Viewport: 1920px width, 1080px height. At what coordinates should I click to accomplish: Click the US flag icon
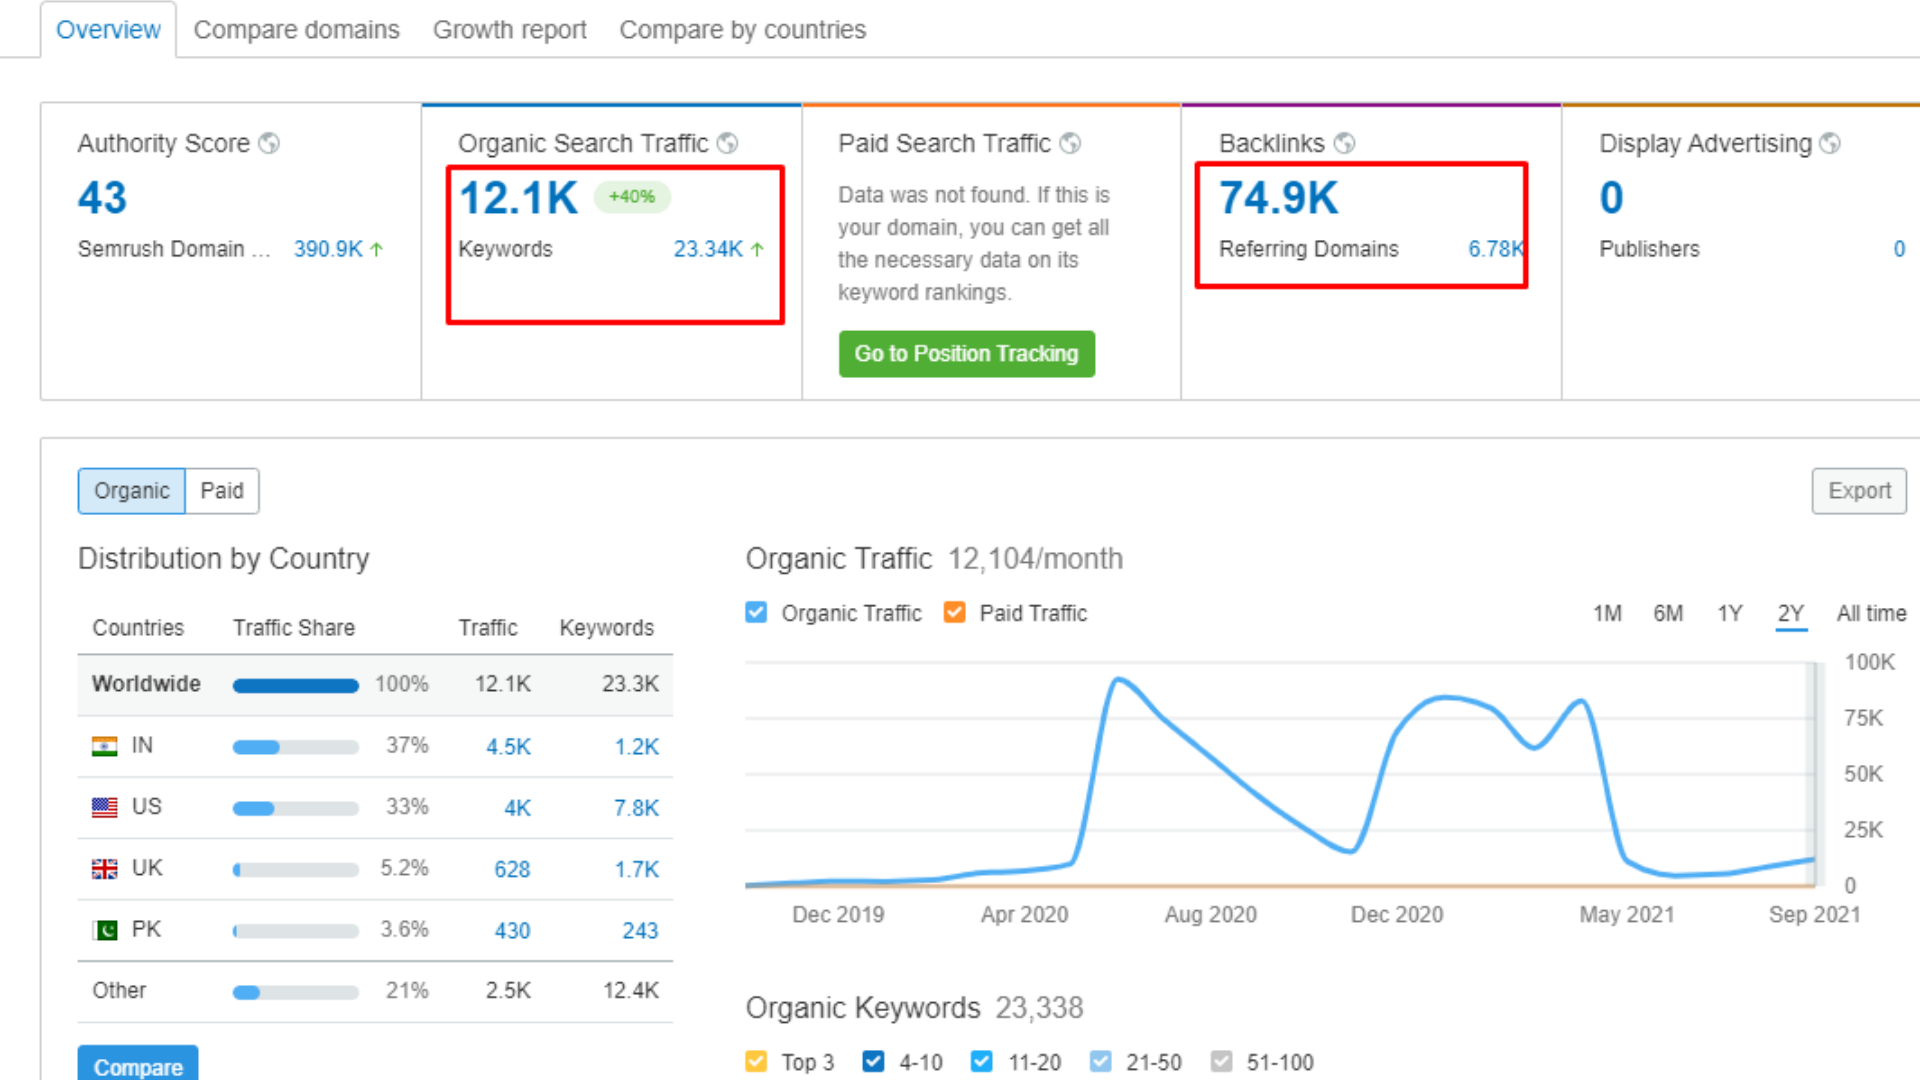pyautogui.click(x=104, y=808)
